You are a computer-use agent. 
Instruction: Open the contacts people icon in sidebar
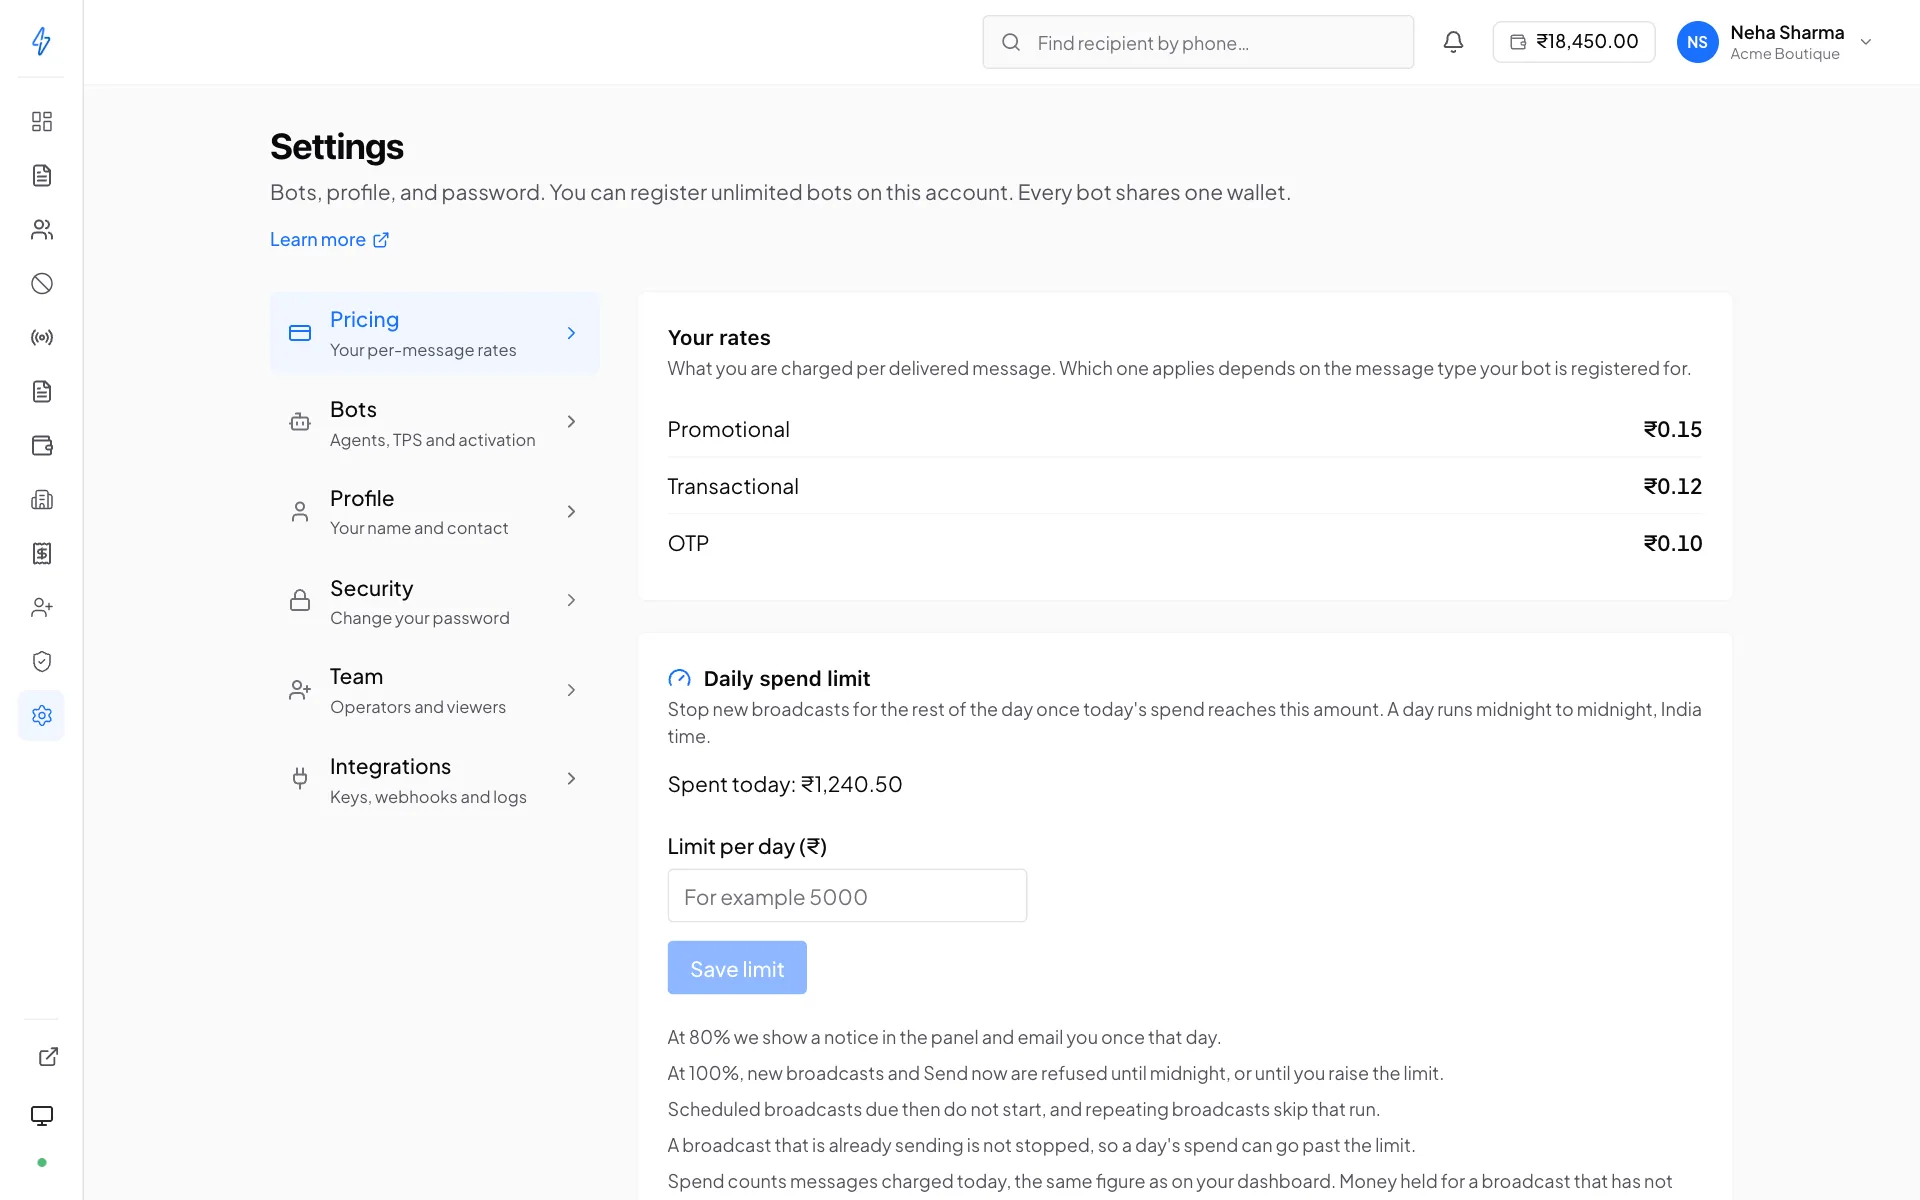pos(41,230)
